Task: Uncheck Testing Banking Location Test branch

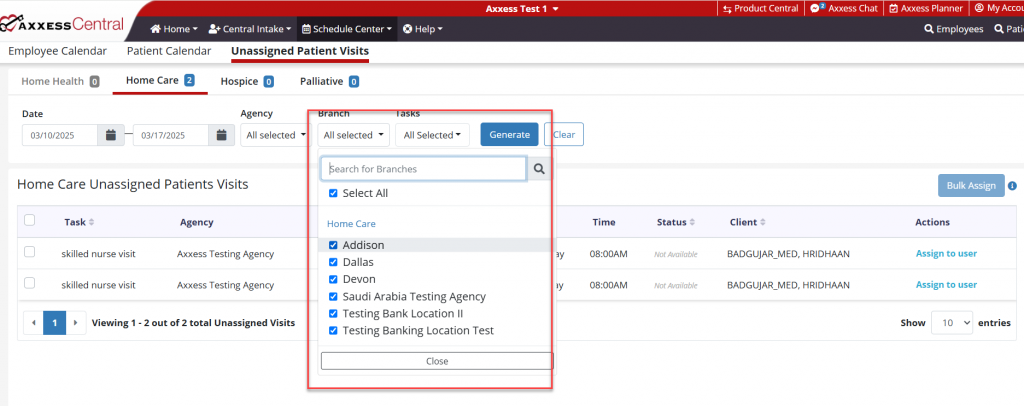Action: 333,330
